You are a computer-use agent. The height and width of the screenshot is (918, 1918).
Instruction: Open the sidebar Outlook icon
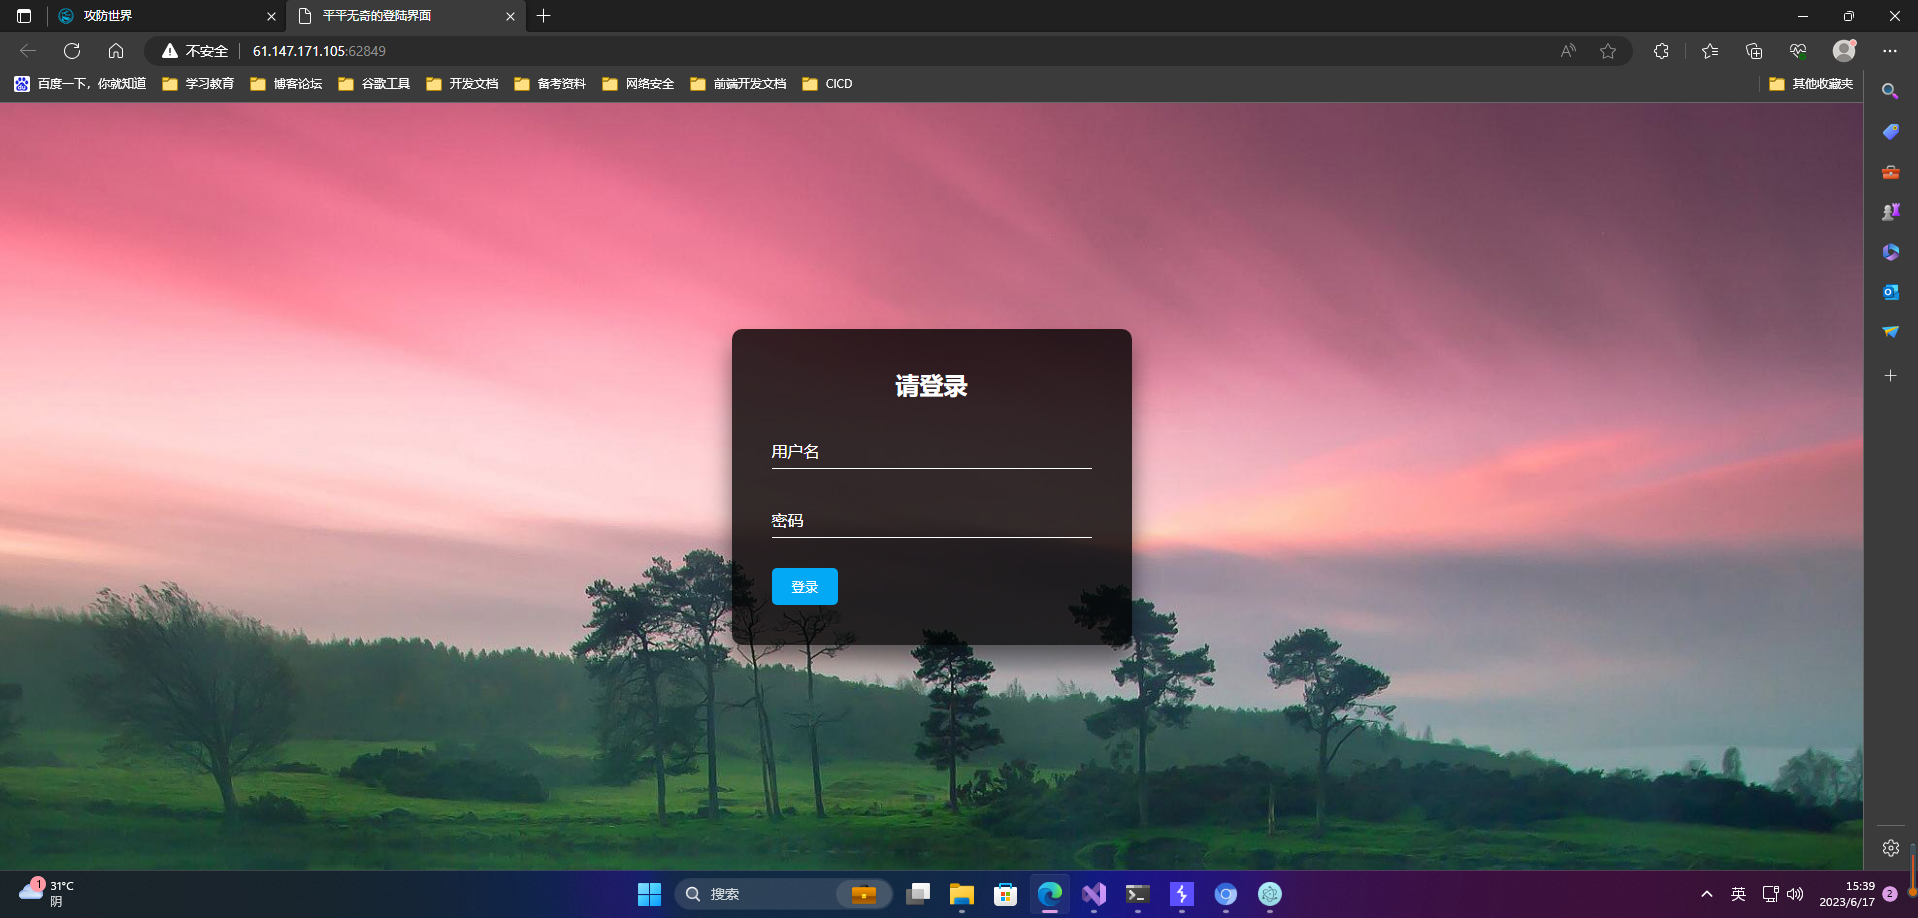1890,292
